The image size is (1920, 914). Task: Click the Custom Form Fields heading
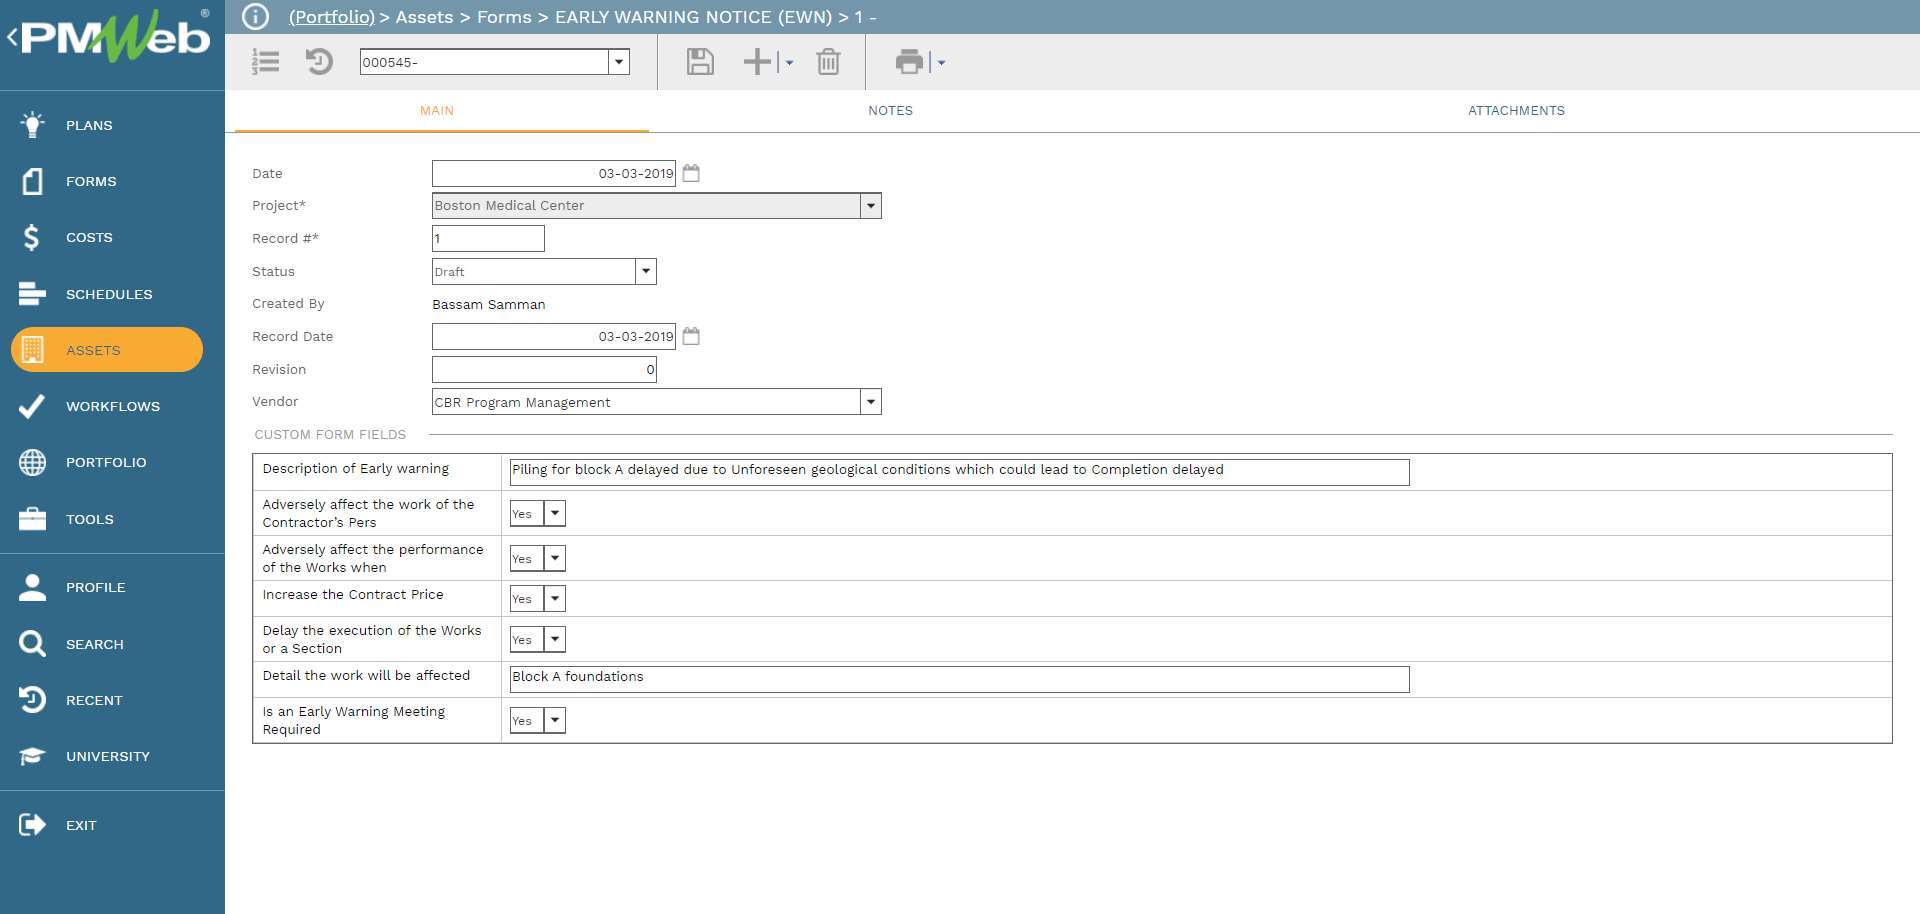tap(330, 434)
